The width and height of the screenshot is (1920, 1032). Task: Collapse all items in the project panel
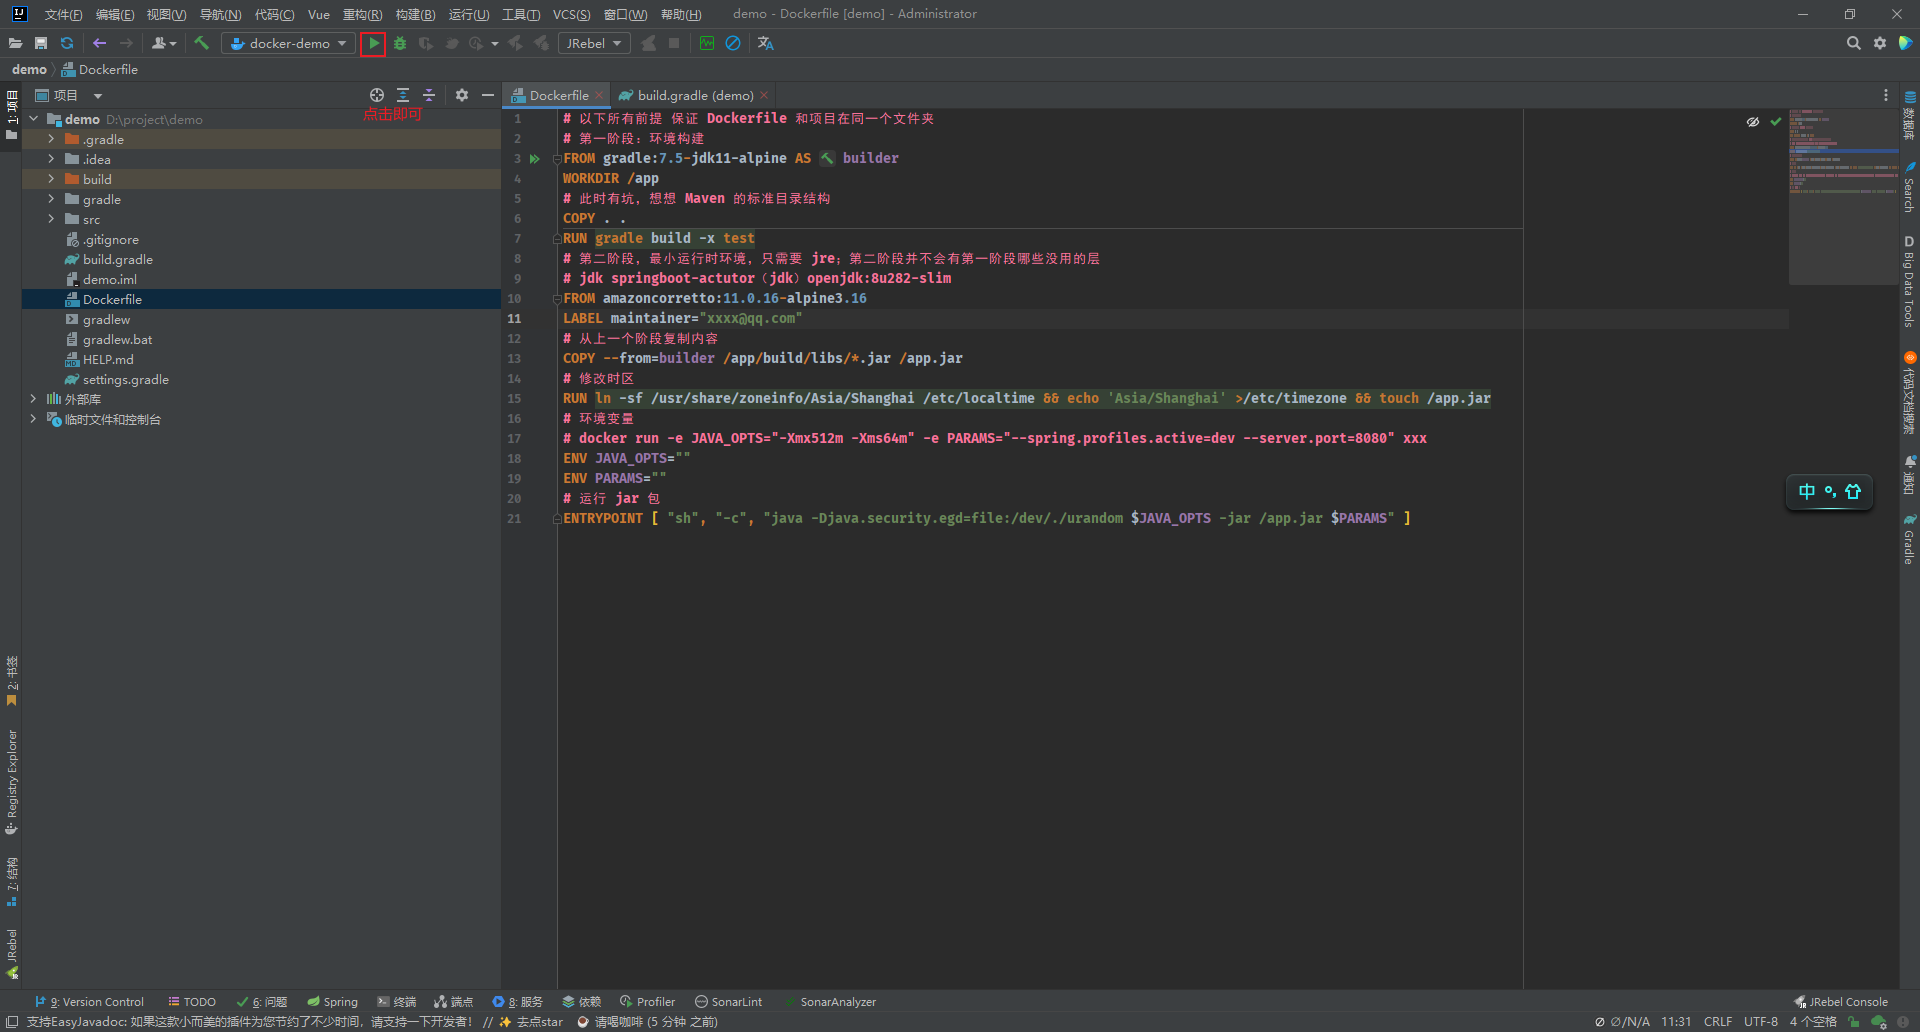(x=429, y=95)
